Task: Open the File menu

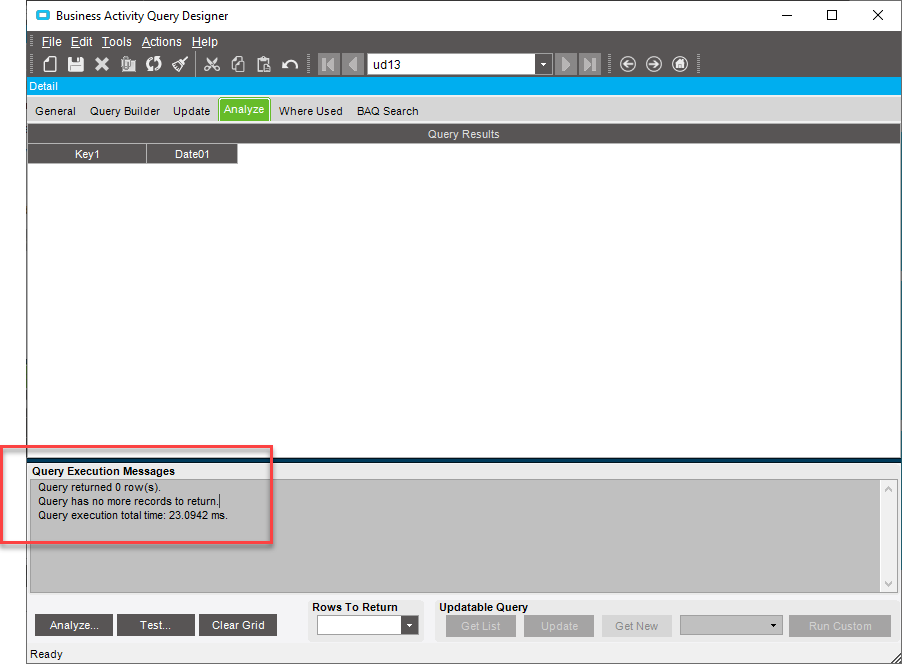Action: tap(51, 41)
